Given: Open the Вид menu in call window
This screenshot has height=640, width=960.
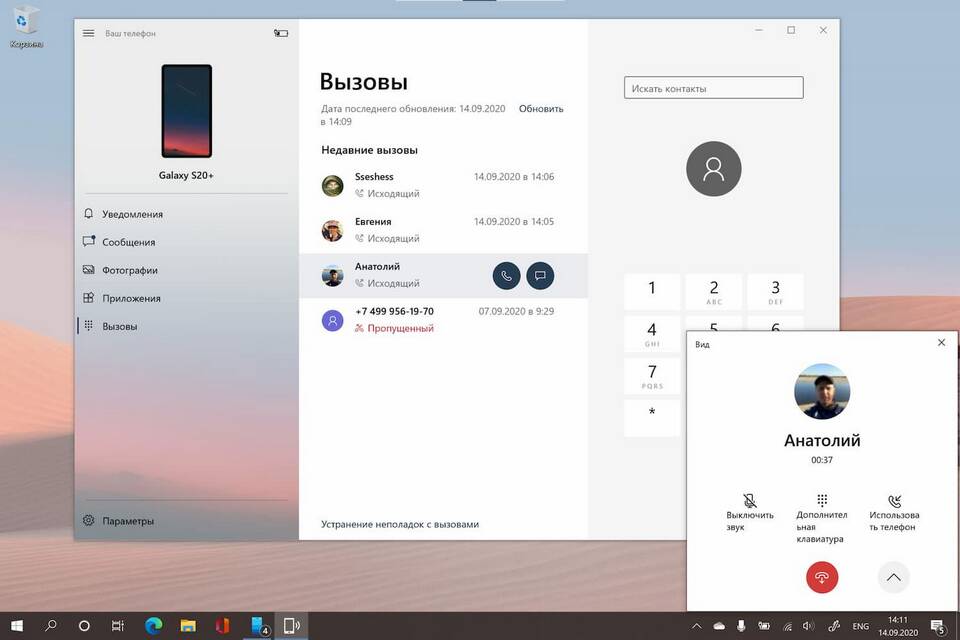Looking at the screenshot, I should [702, 345].
